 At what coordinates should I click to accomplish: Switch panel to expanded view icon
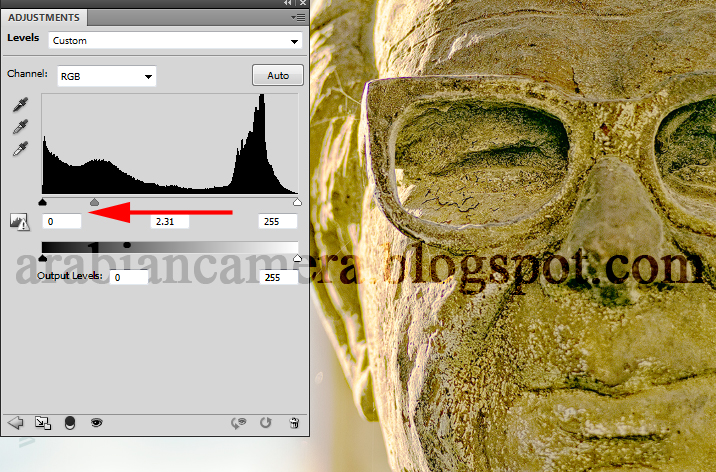click(x=43, y=423)
